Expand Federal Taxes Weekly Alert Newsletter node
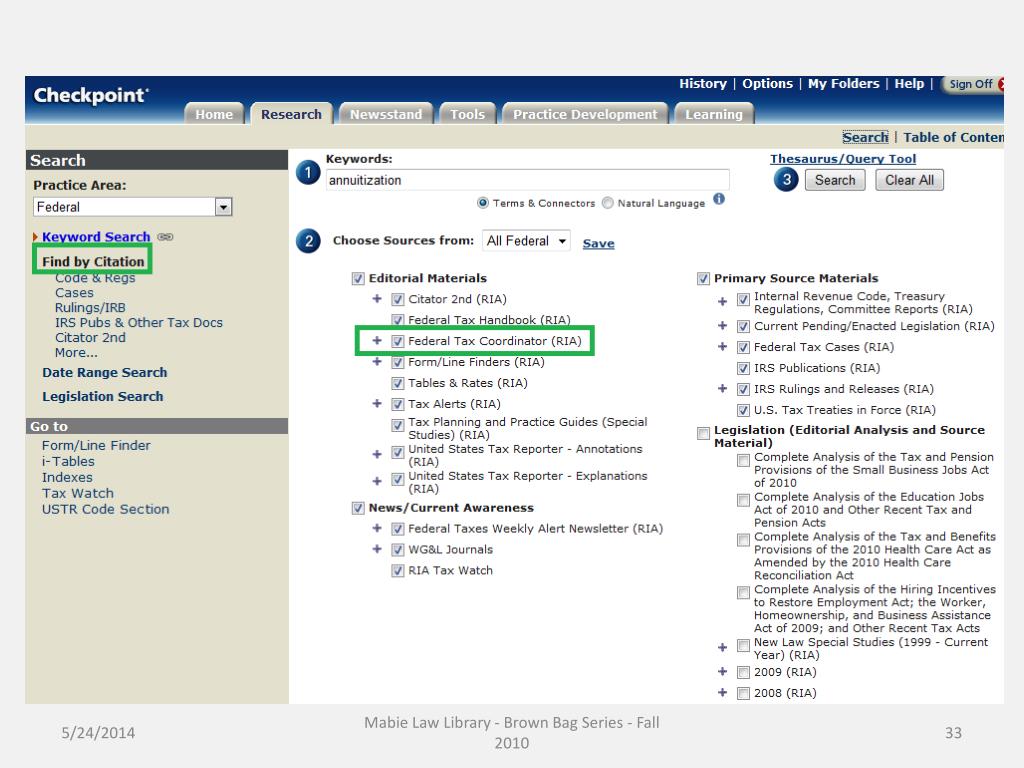This screenshot has width=1024, height=768. pyautogui.click(x=377, y=528)
